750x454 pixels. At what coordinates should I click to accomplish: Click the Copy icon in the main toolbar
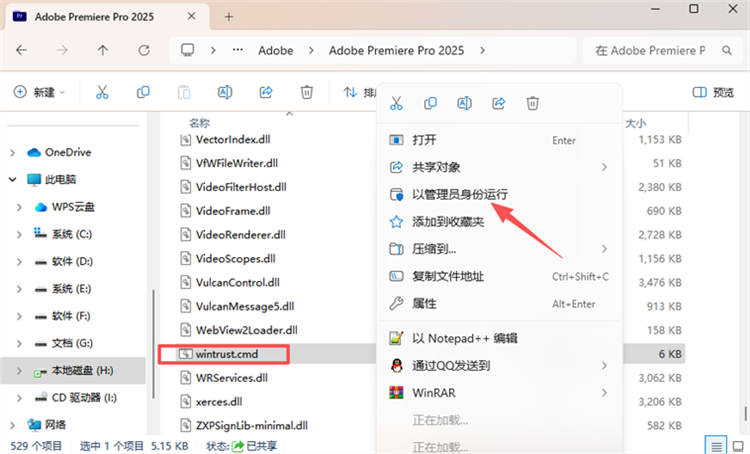point(143,92)
